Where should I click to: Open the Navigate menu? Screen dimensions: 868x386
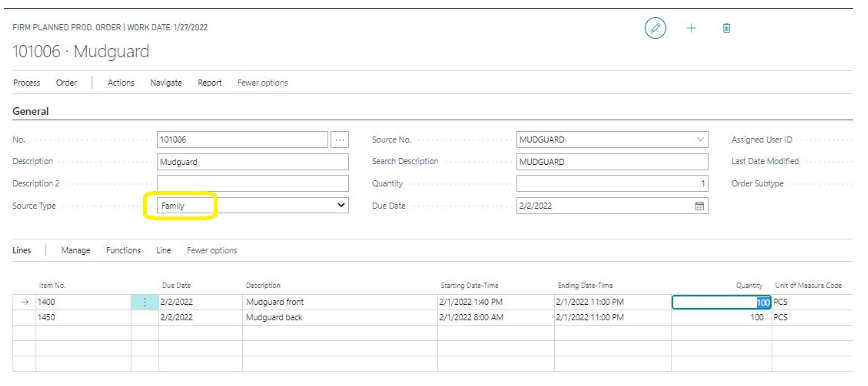166,83
